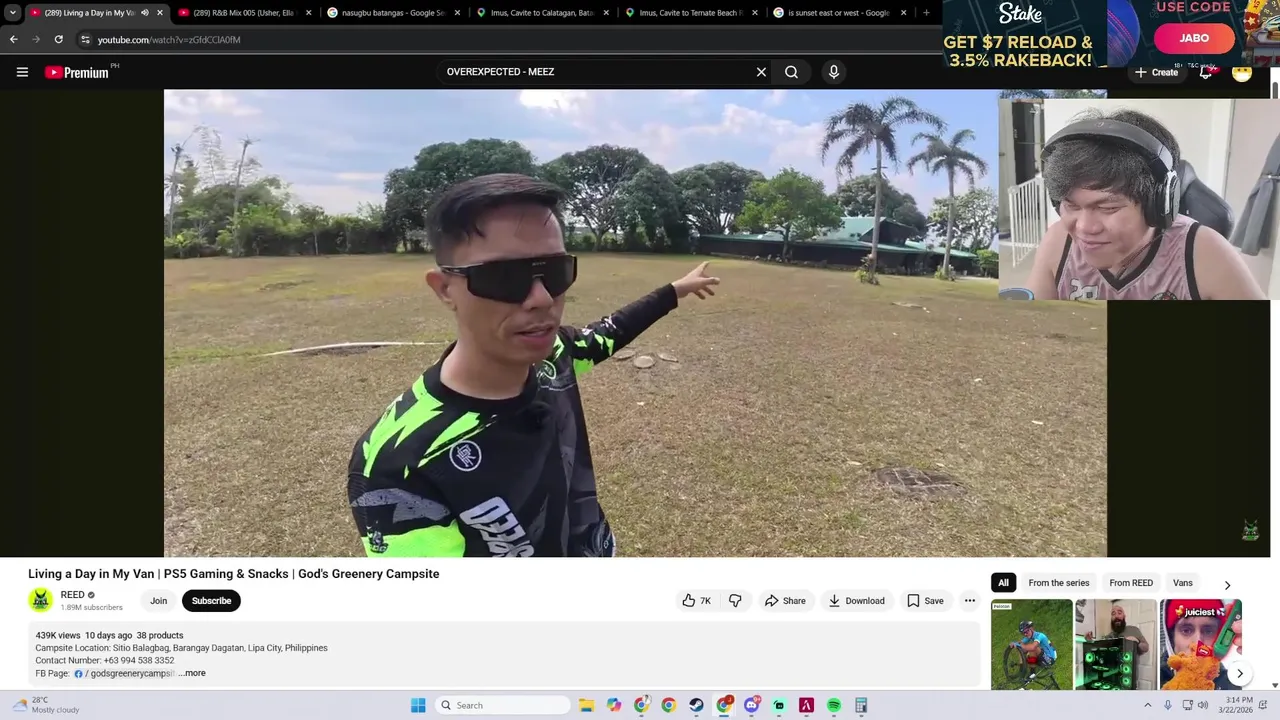Viewport: 1280px width, 720px height.
Task: Click the JABO promo code button
Action: pos(1194,38)
